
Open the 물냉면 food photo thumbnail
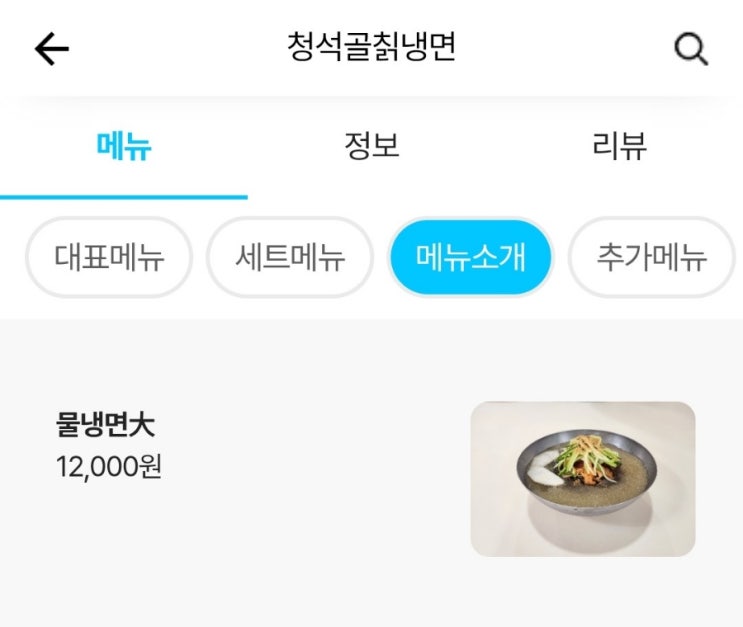tap(582, 478)
